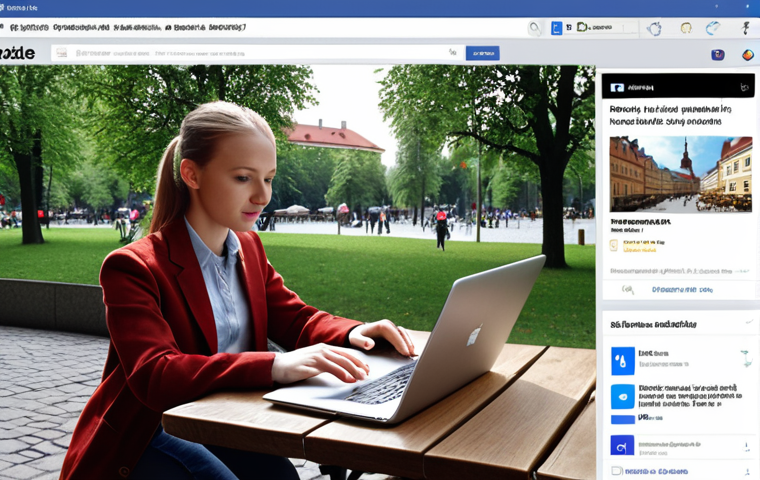Image resolution: width=760 pixels, height=480 pixels.
Task: Click the light-blue swirl icon in top toolbar
Action: 712,28
